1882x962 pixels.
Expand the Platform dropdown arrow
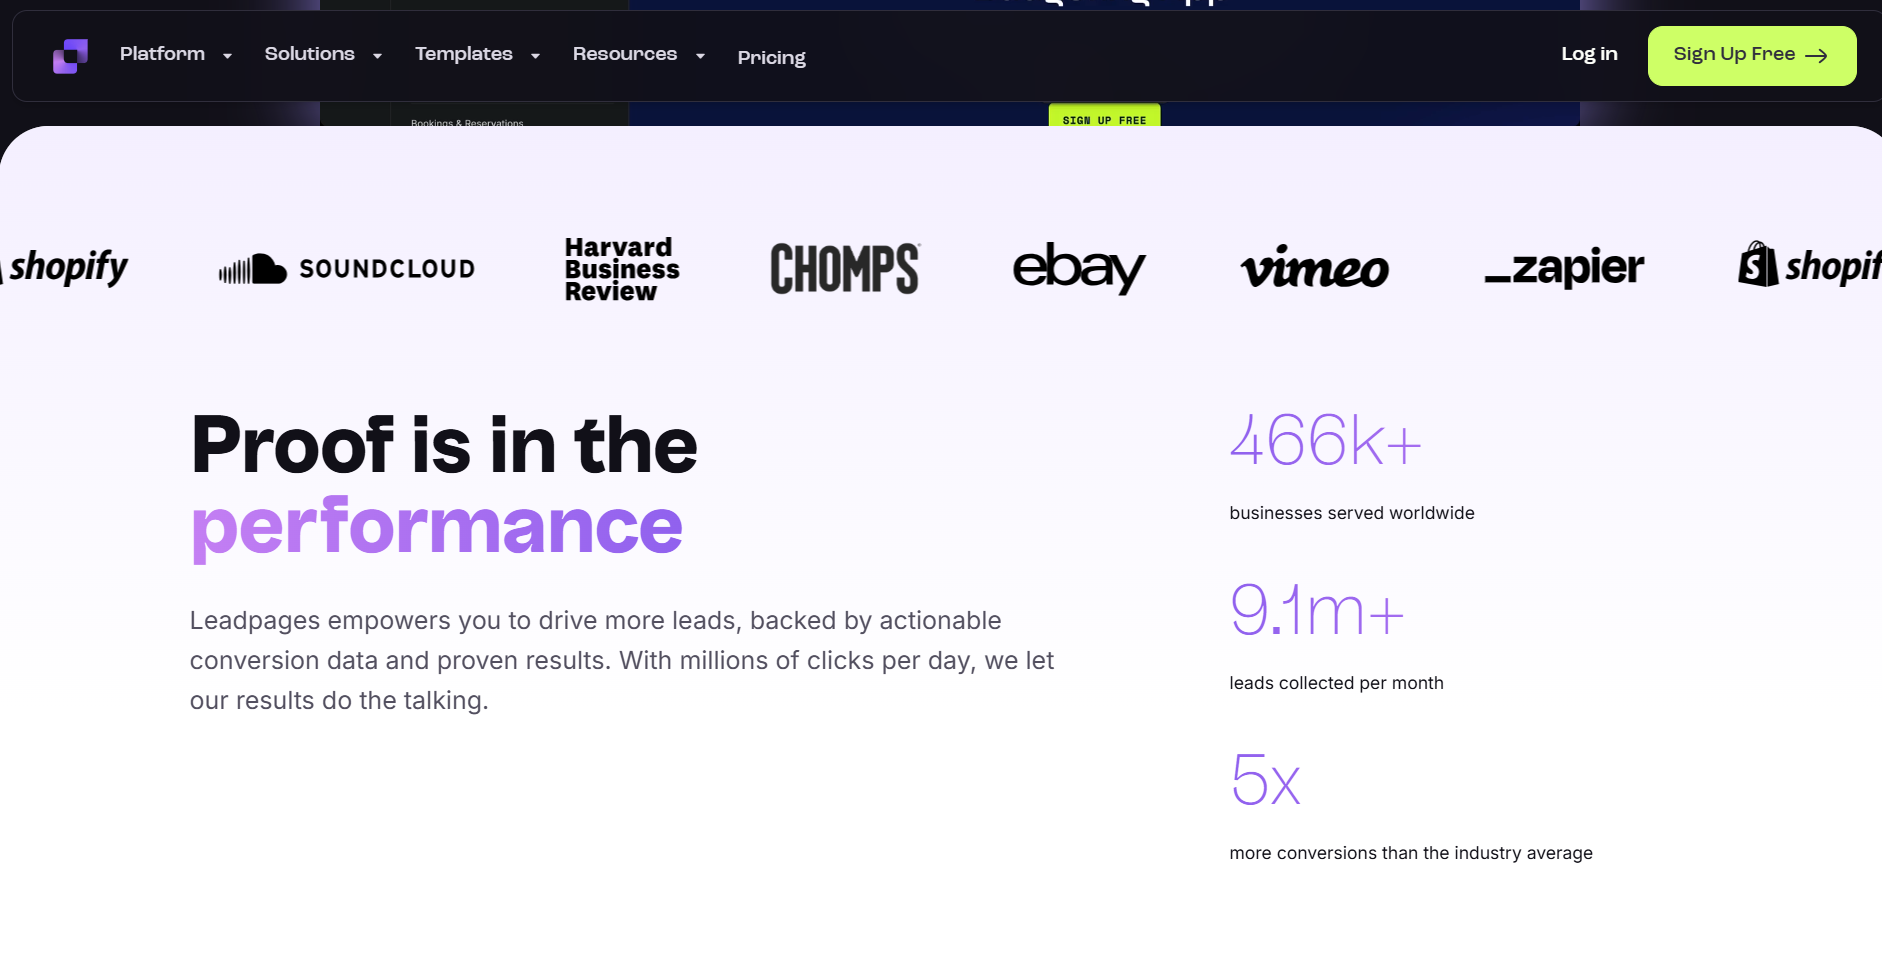pos(228,56)
